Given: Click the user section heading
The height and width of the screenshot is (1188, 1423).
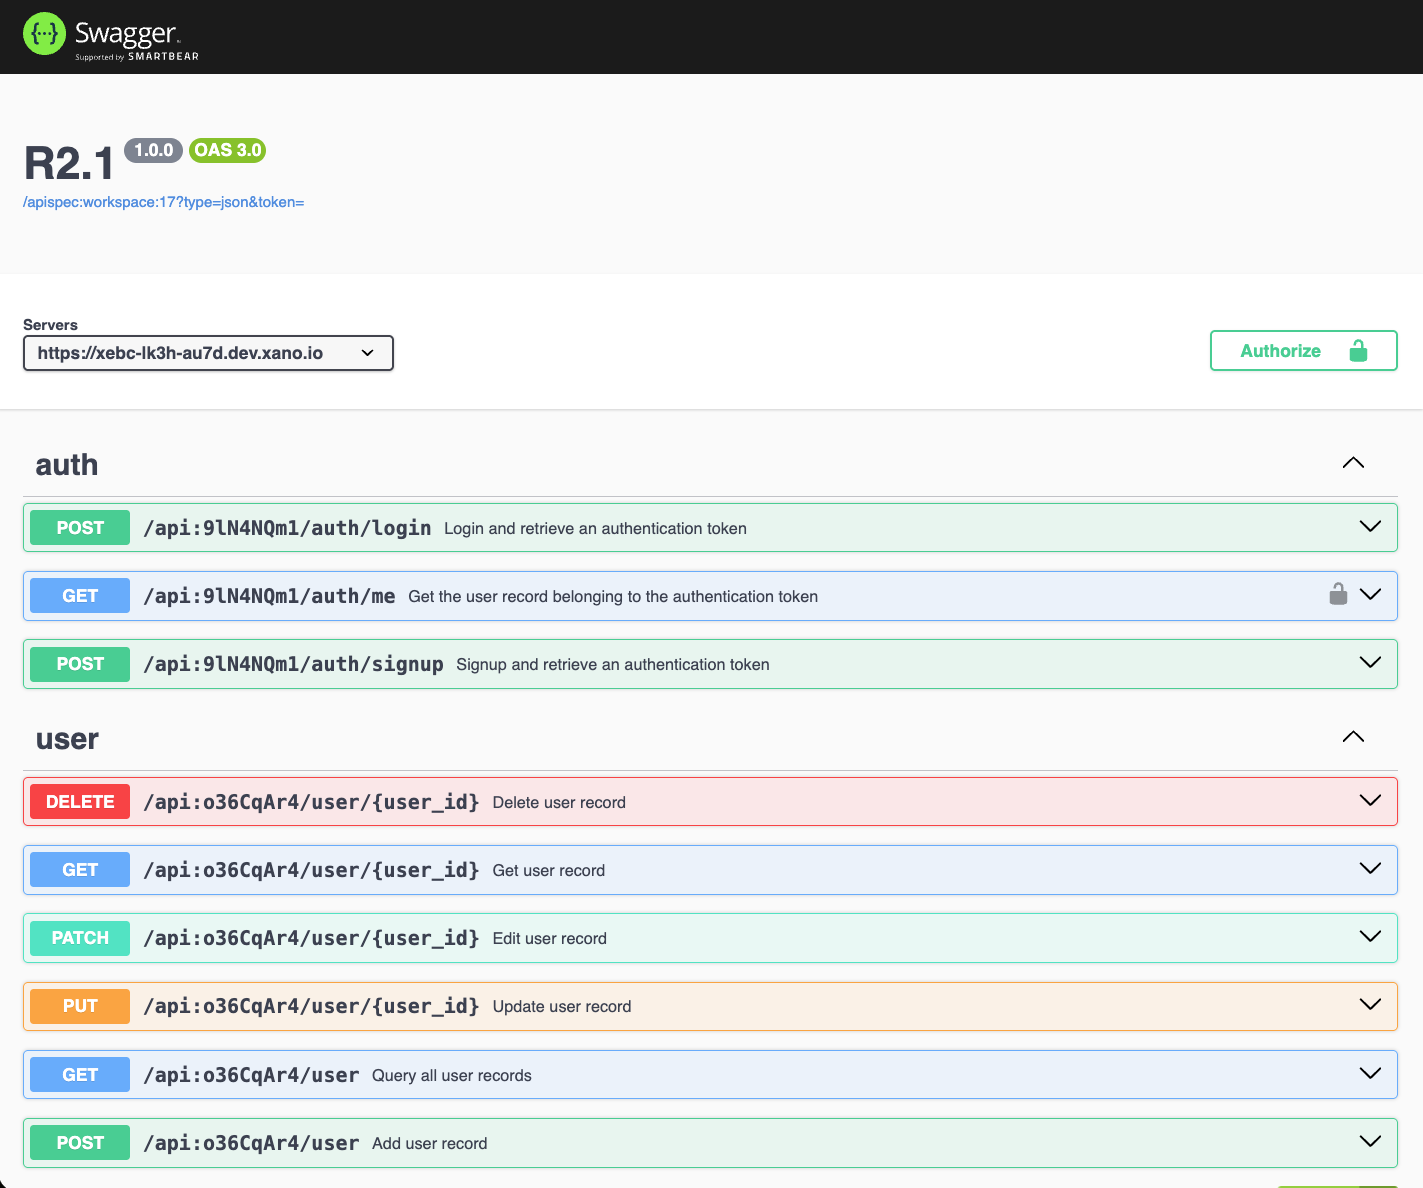Looking at the screenshot, I should point(66,738).
